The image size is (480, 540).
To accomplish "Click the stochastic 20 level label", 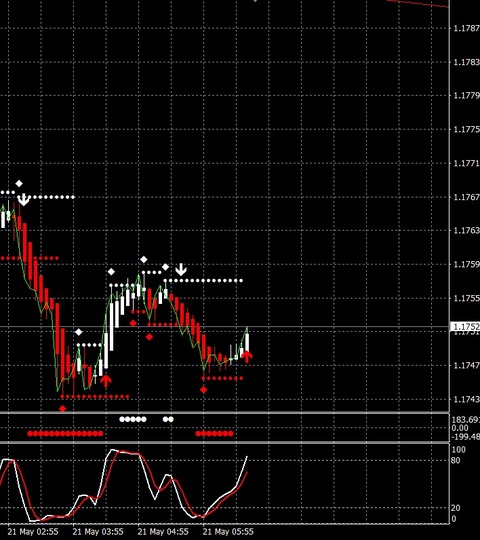I will point(455,508).
